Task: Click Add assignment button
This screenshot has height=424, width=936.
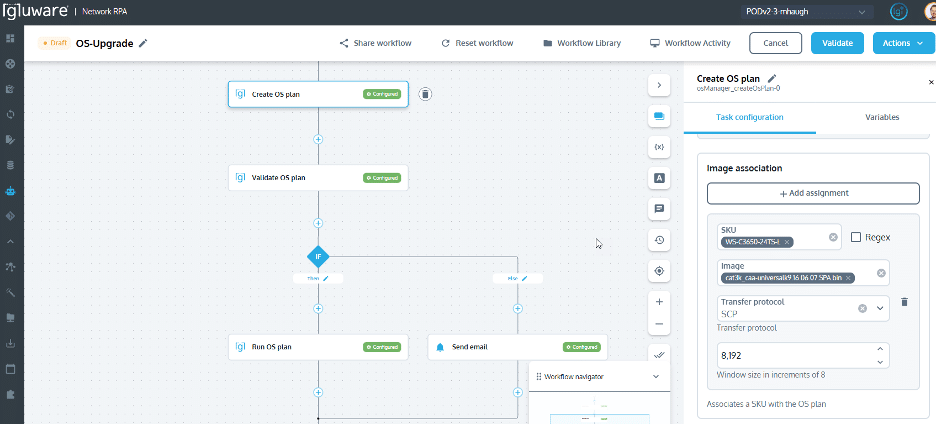Action: 812,193
